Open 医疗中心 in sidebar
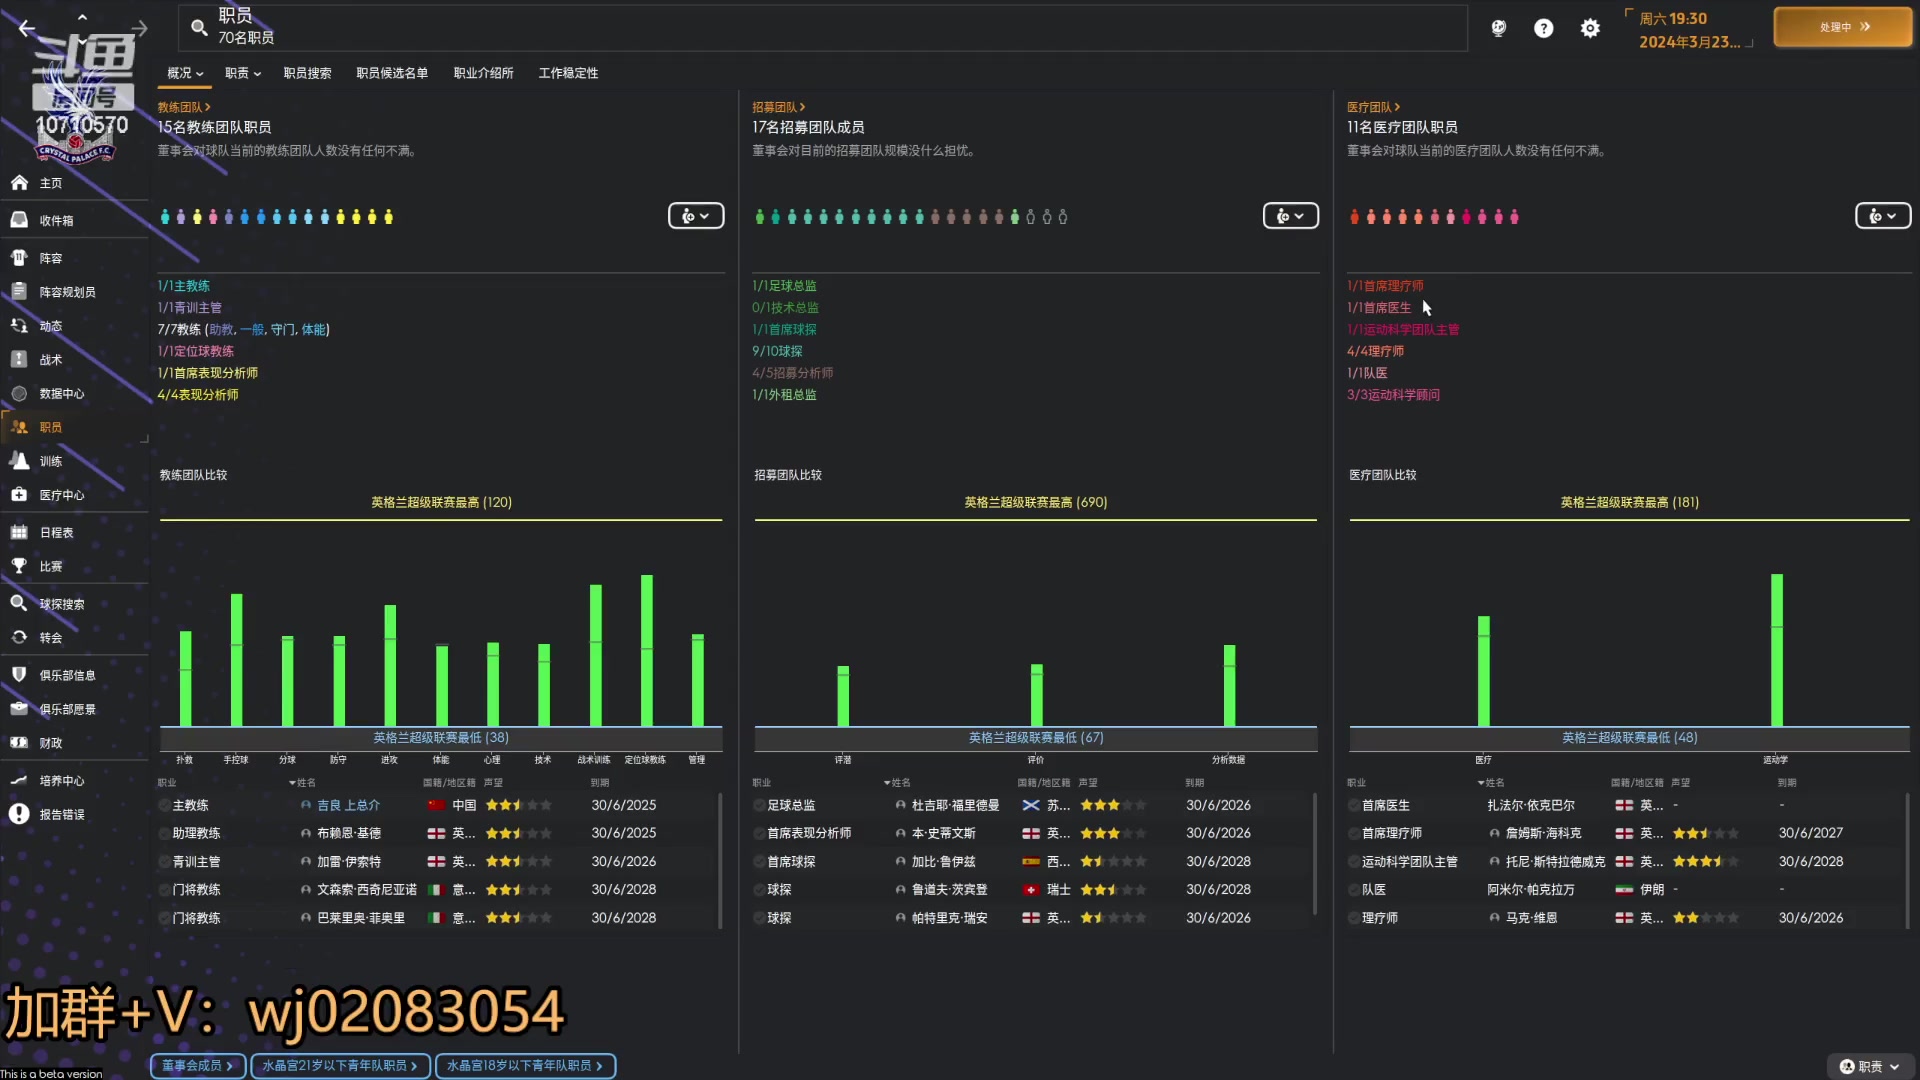This screenshot has width=1920, height=1080. click(x=74, y=495)
